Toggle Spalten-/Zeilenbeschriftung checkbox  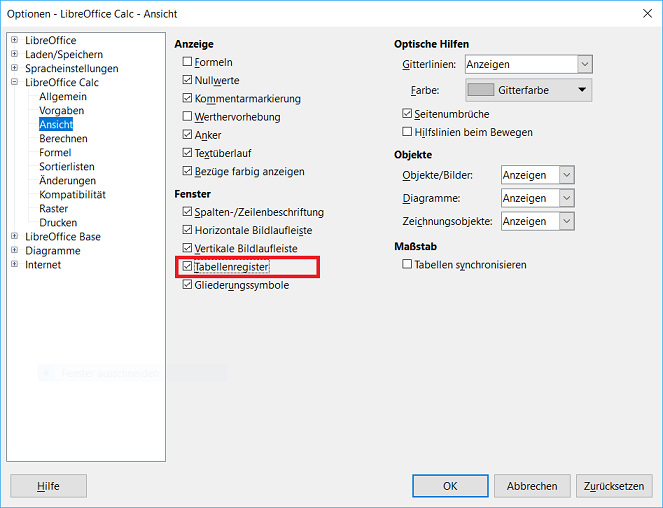tap(187, 211)
